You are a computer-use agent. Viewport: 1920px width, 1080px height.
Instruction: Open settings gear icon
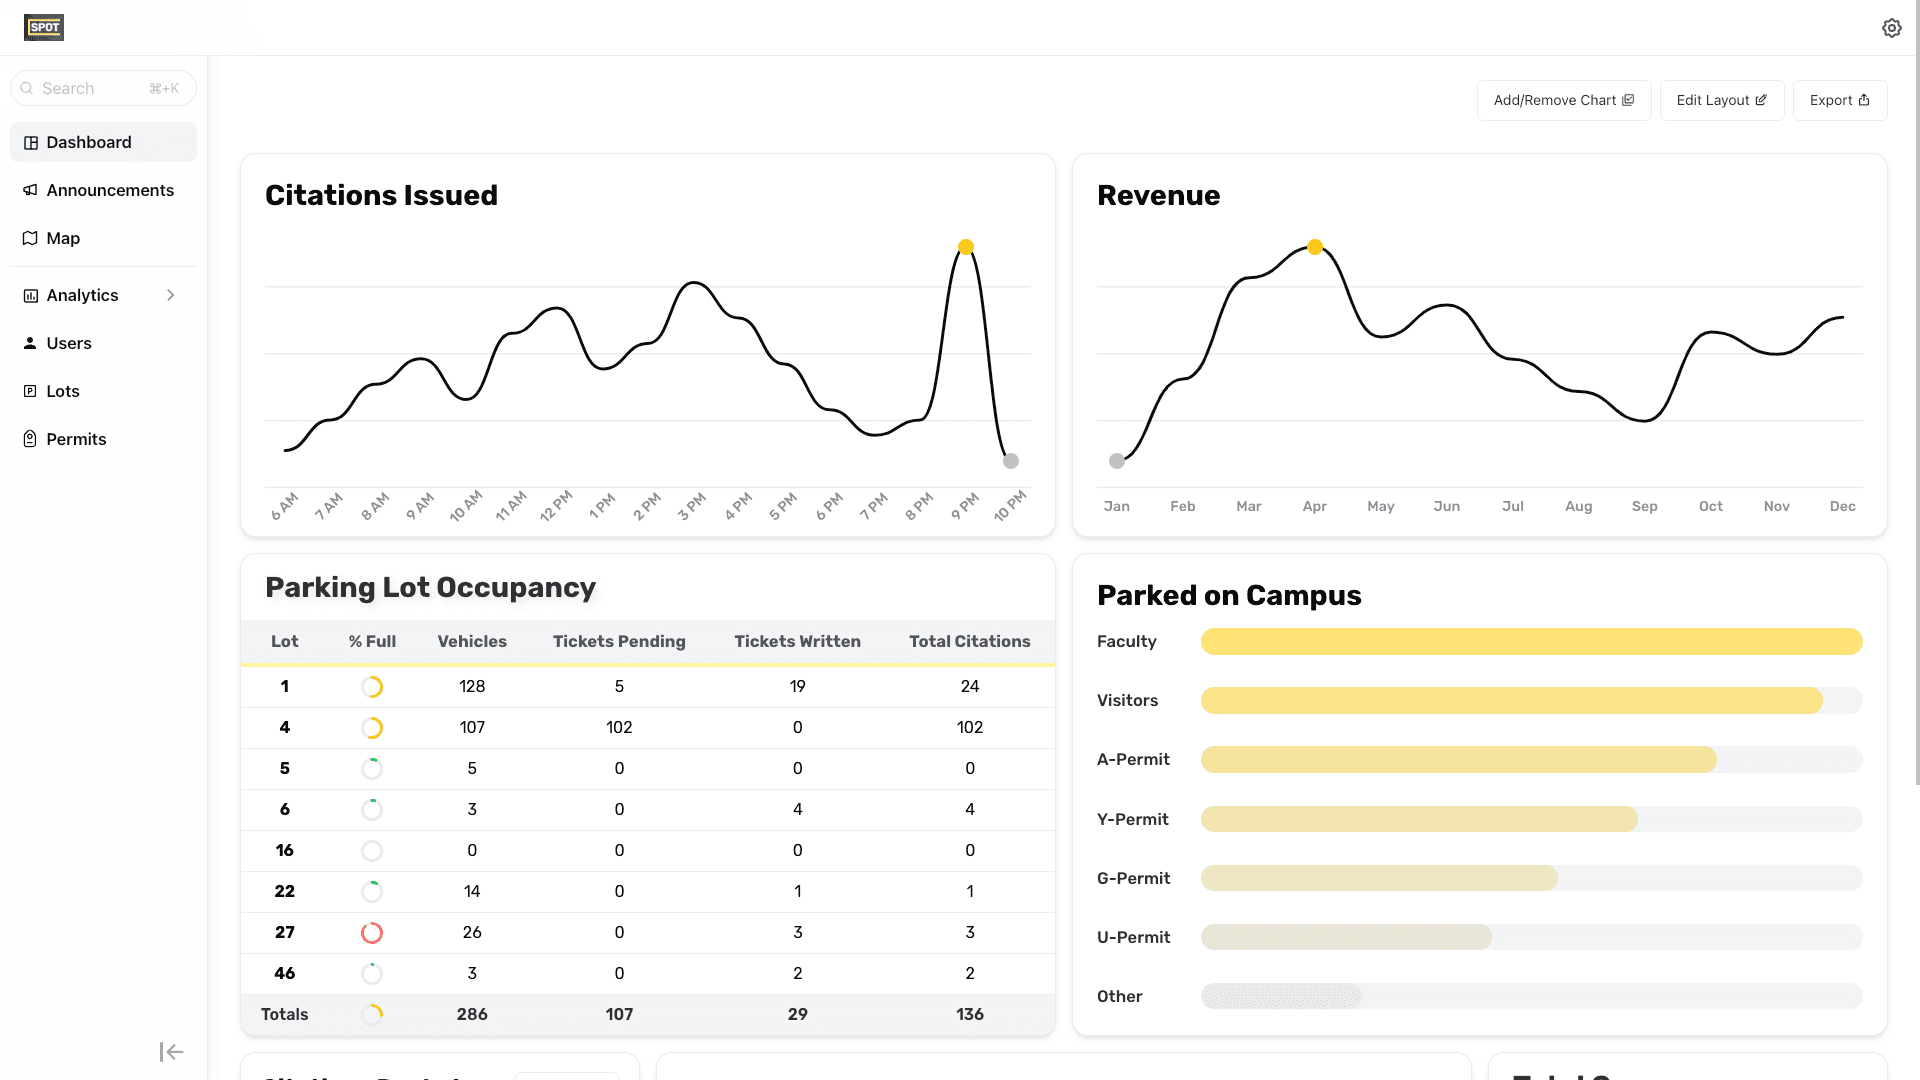pos(1891,28)
